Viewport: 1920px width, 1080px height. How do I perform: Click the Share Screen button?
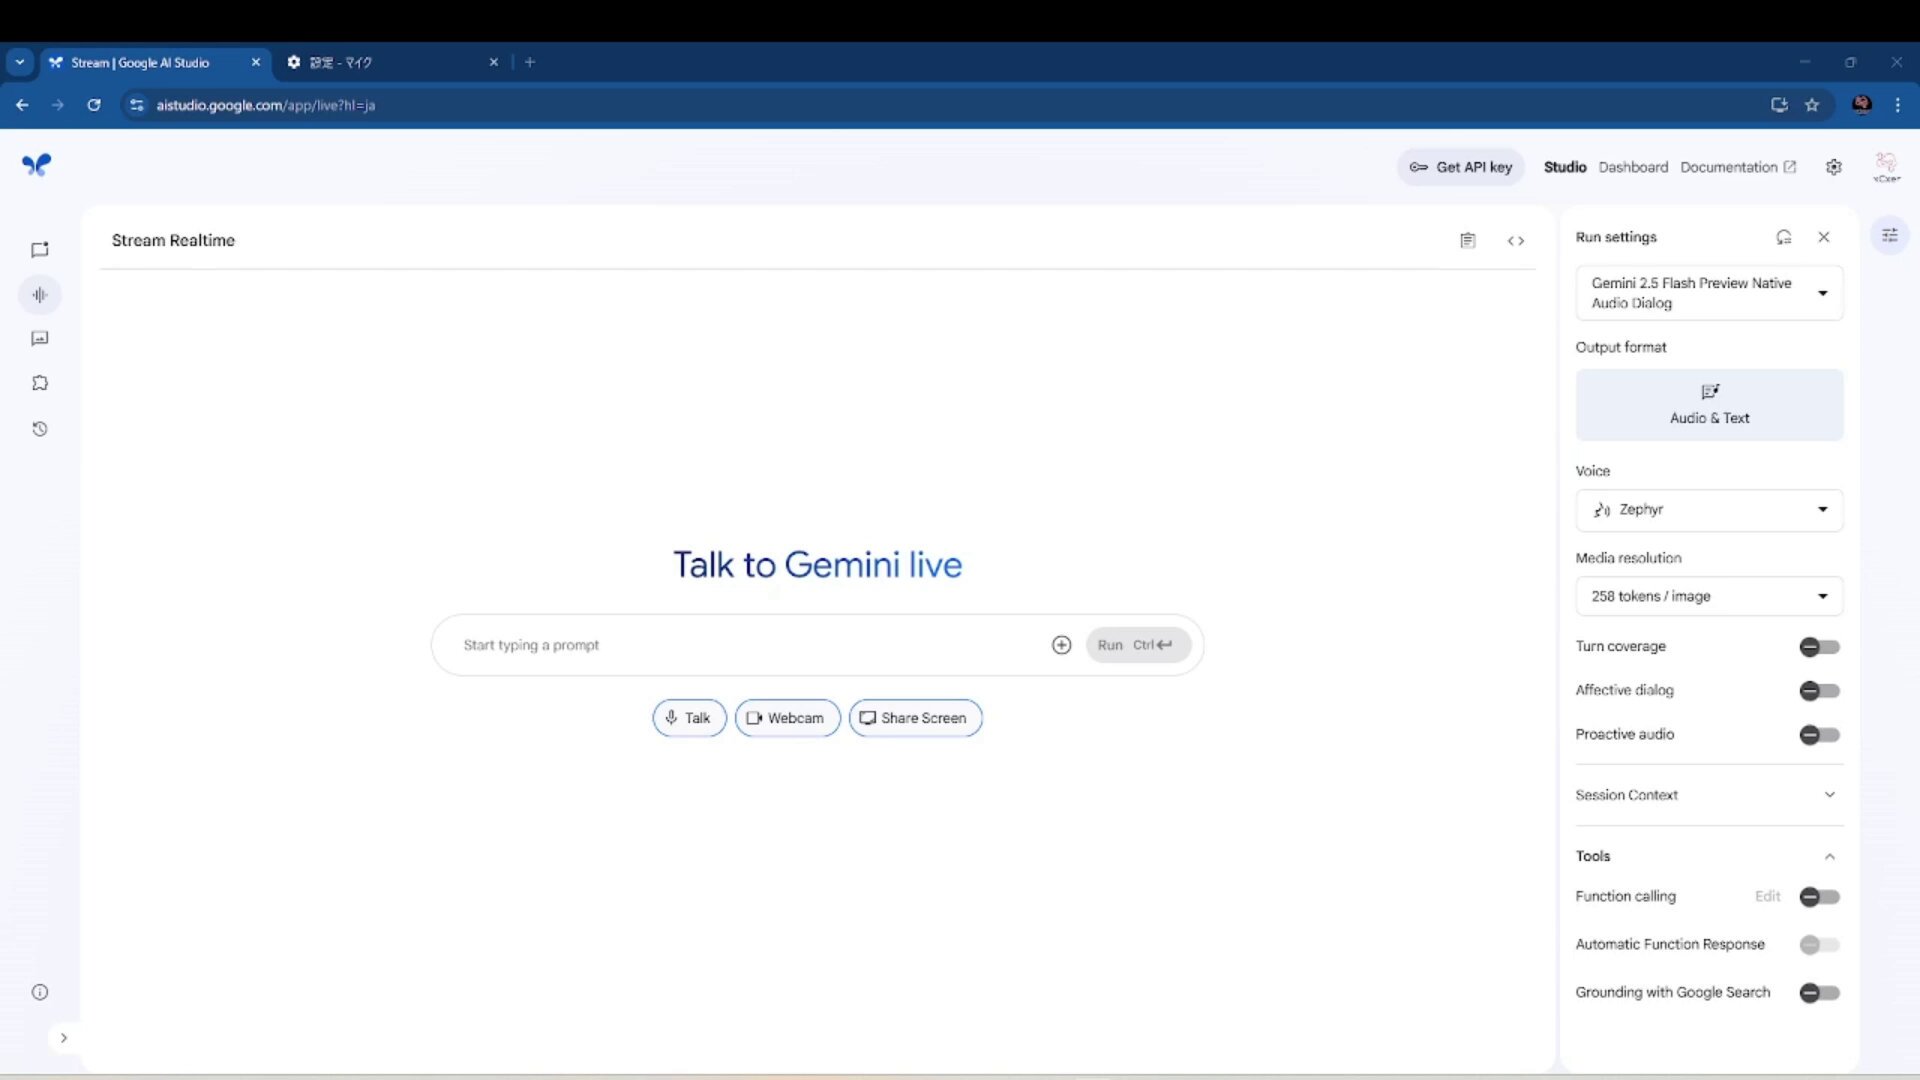tap(915, 718)
